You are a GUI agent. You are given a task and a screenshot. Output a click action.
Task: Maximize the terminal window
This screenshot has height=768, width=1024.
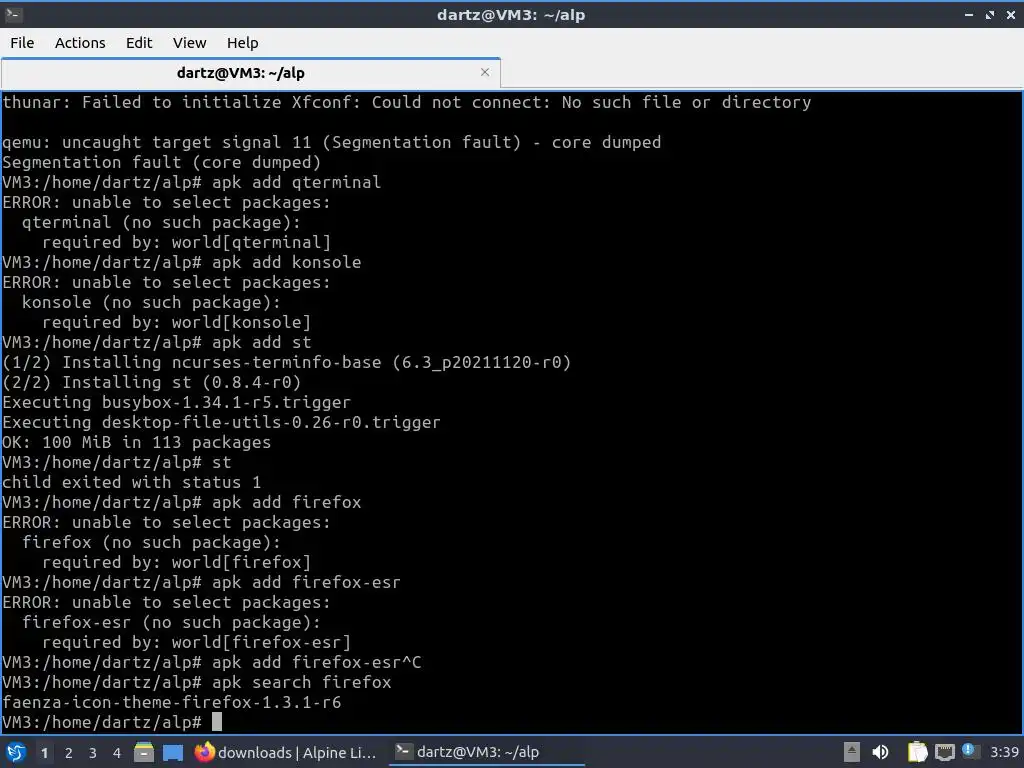pos(990,14)
